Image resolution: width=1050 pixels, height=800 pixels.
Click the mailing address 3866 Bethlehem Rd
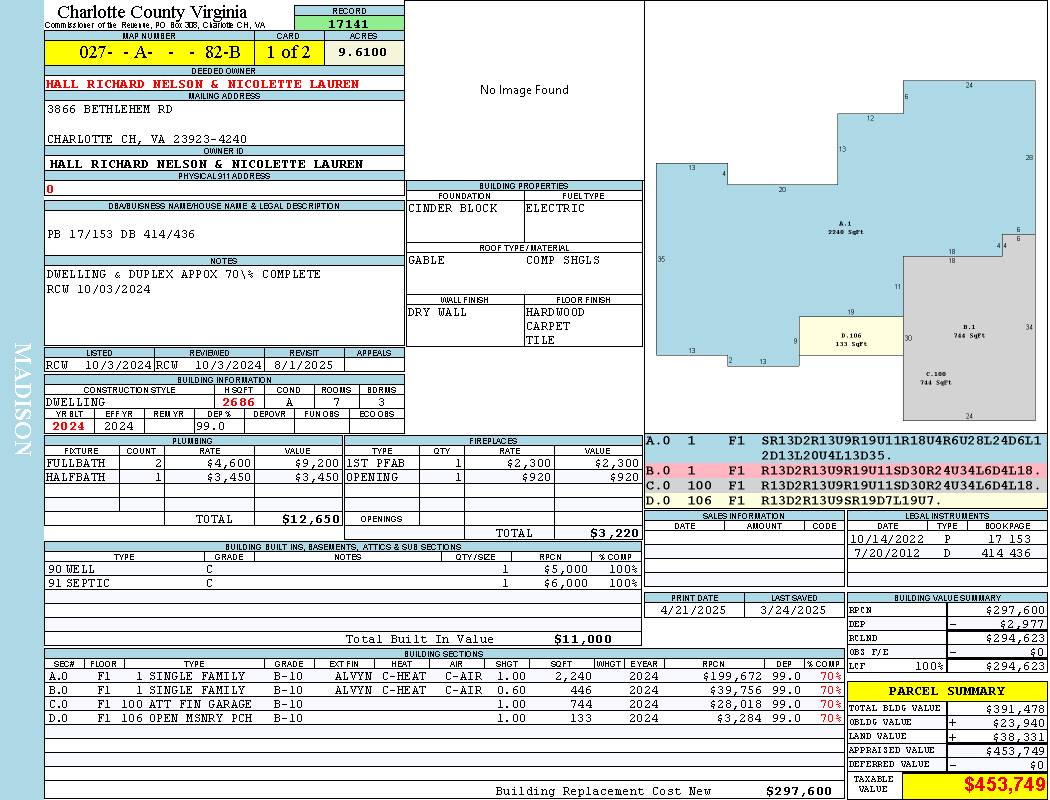(x=110, y=109)
